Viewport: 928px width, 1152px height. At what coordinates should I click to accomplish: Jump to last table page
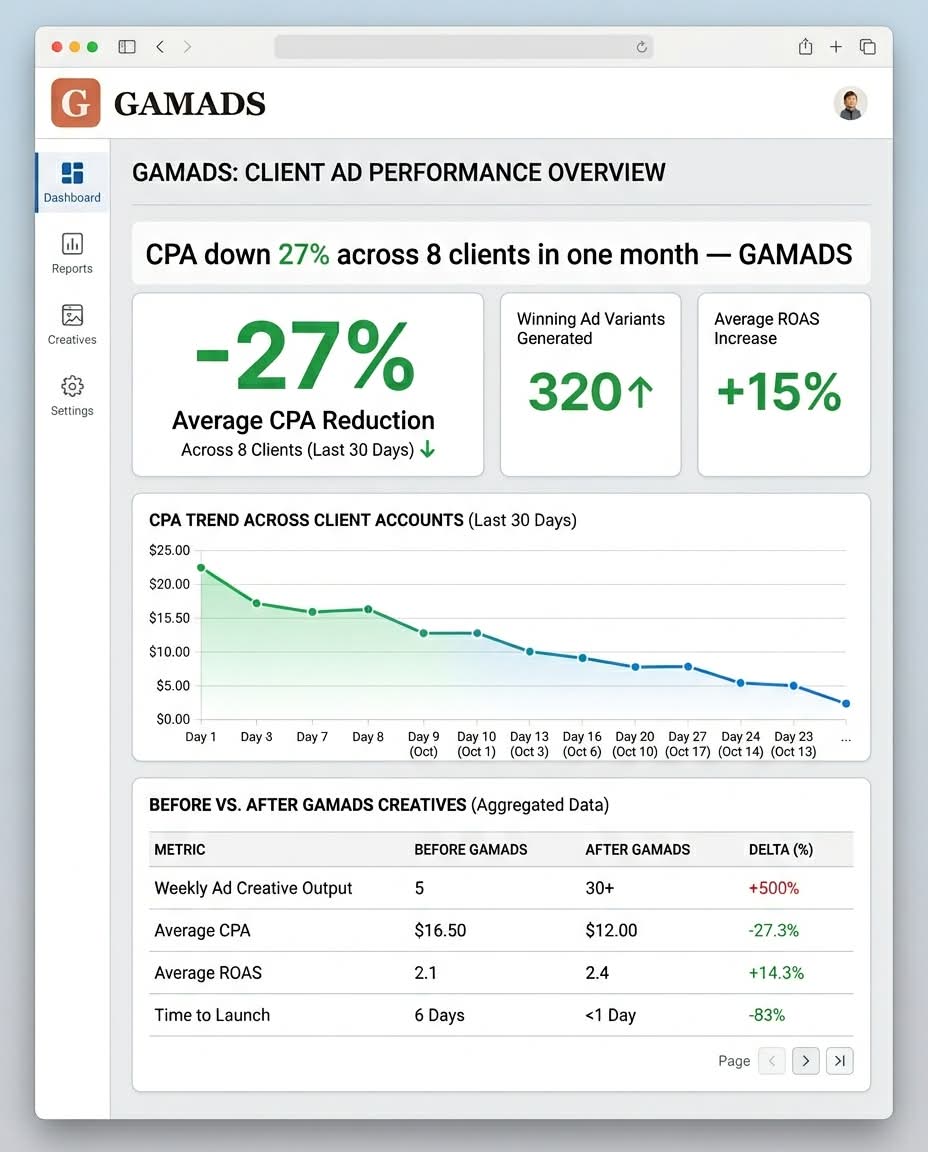840,1061
